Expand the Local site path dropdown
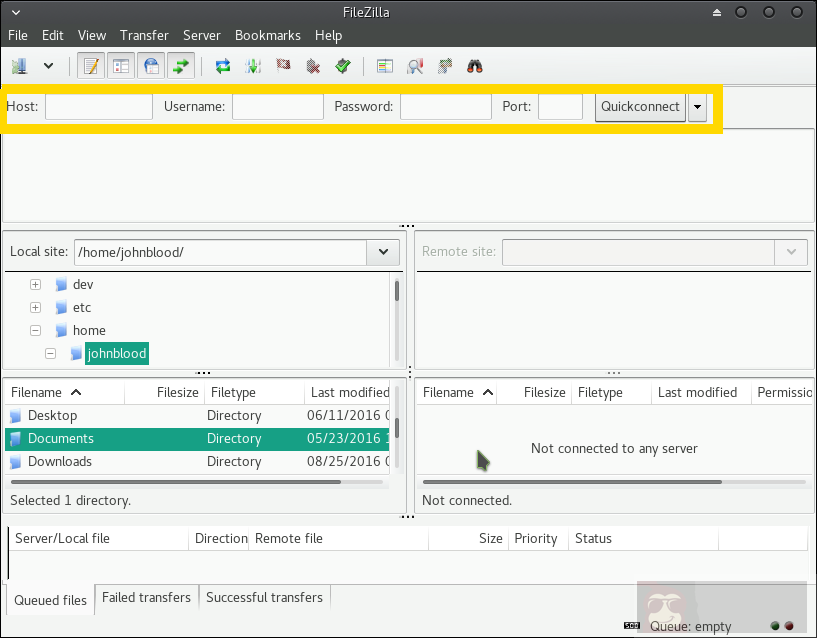Viewport: 817px width, 638px height. [x=383, y=253]
